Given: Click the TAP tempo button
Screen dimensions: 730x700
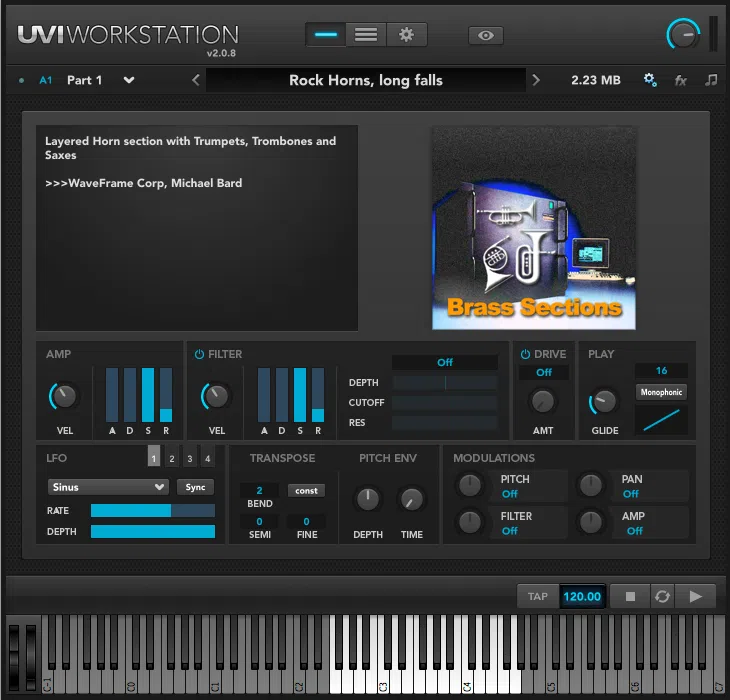Looking at the screenshot, I should click(x=538, y=597).
